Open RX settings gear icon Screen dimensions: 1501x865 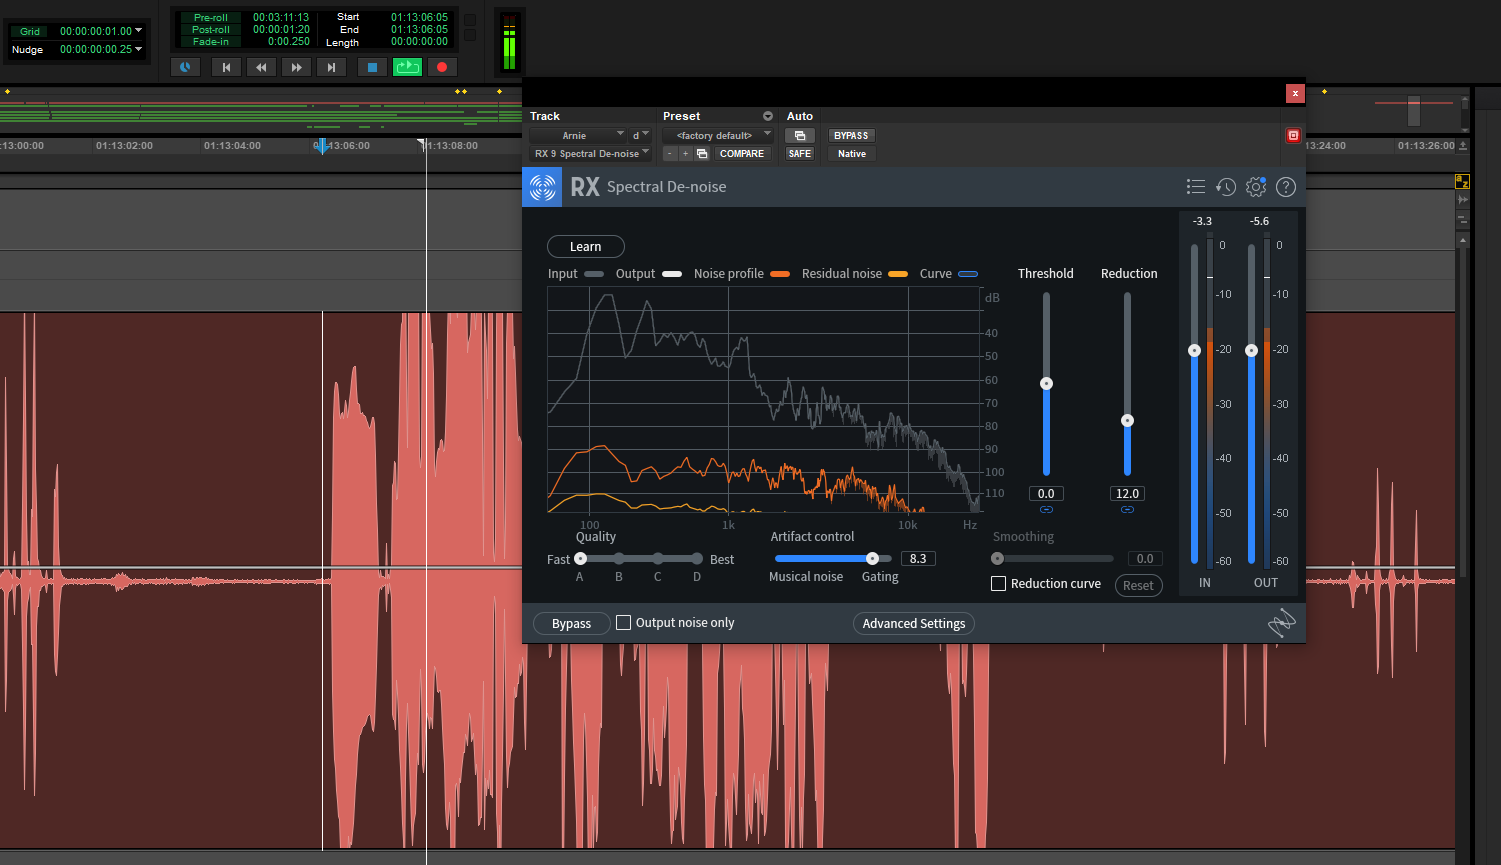click(x=1256, y=187)
